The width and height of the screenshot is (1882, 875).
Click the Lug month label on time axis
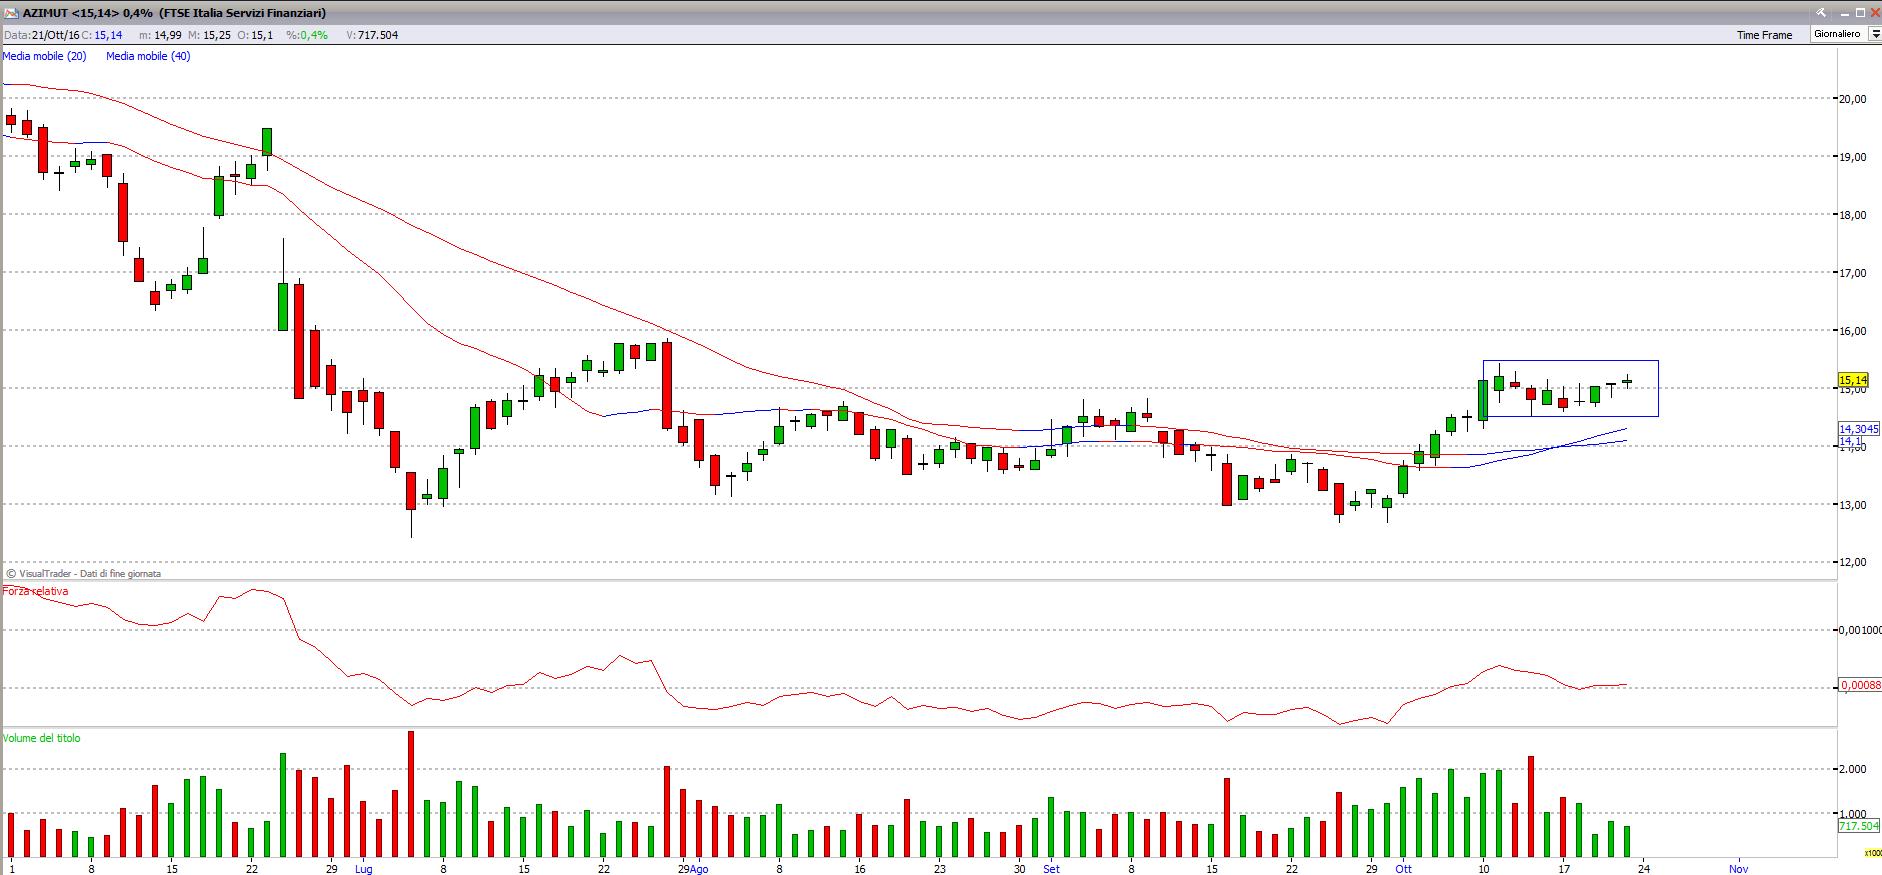pos(363,869)
